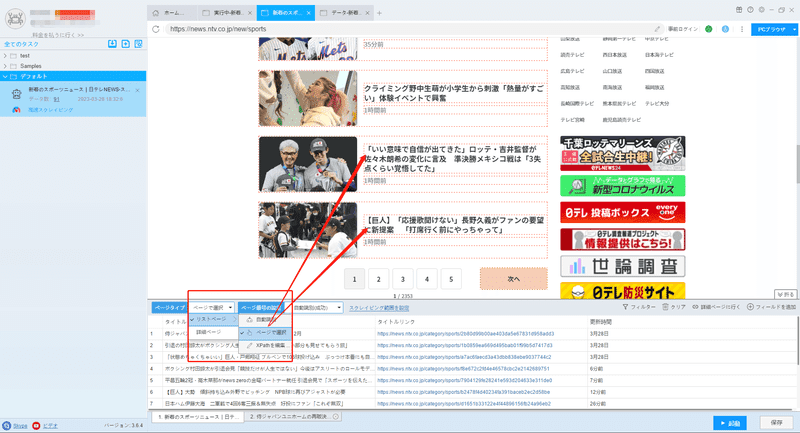The width and height of the screenshot is (800, 433).
Task: Collapse the デフォルト folder
Action: tap(5, 77)
